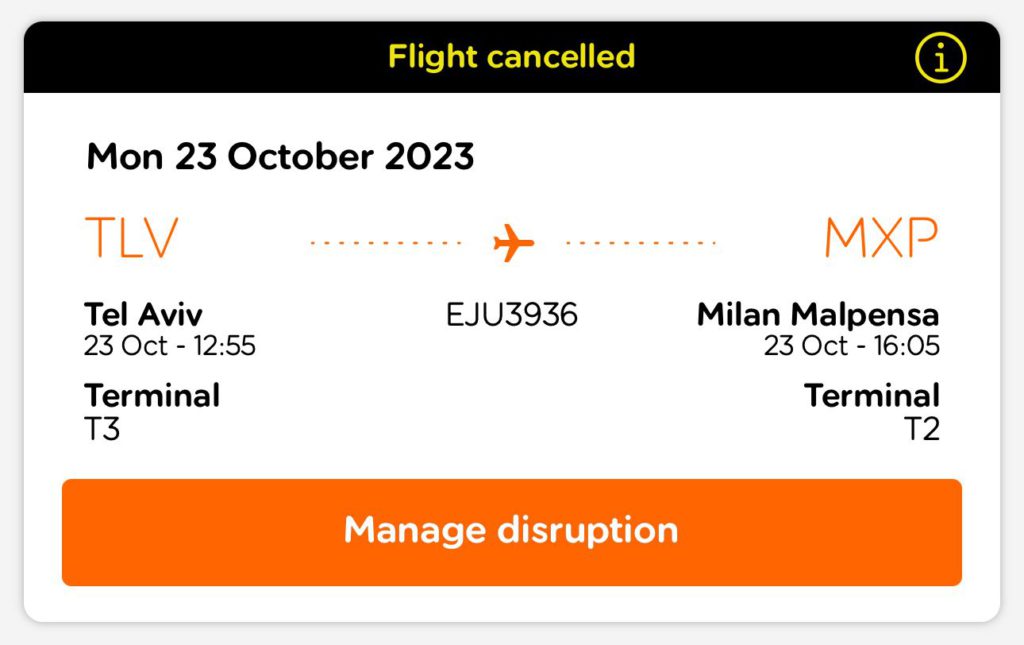Viewport: 1024px width, 645px height.
Task: Click the TLV airport code
Action: pos(131,237)
